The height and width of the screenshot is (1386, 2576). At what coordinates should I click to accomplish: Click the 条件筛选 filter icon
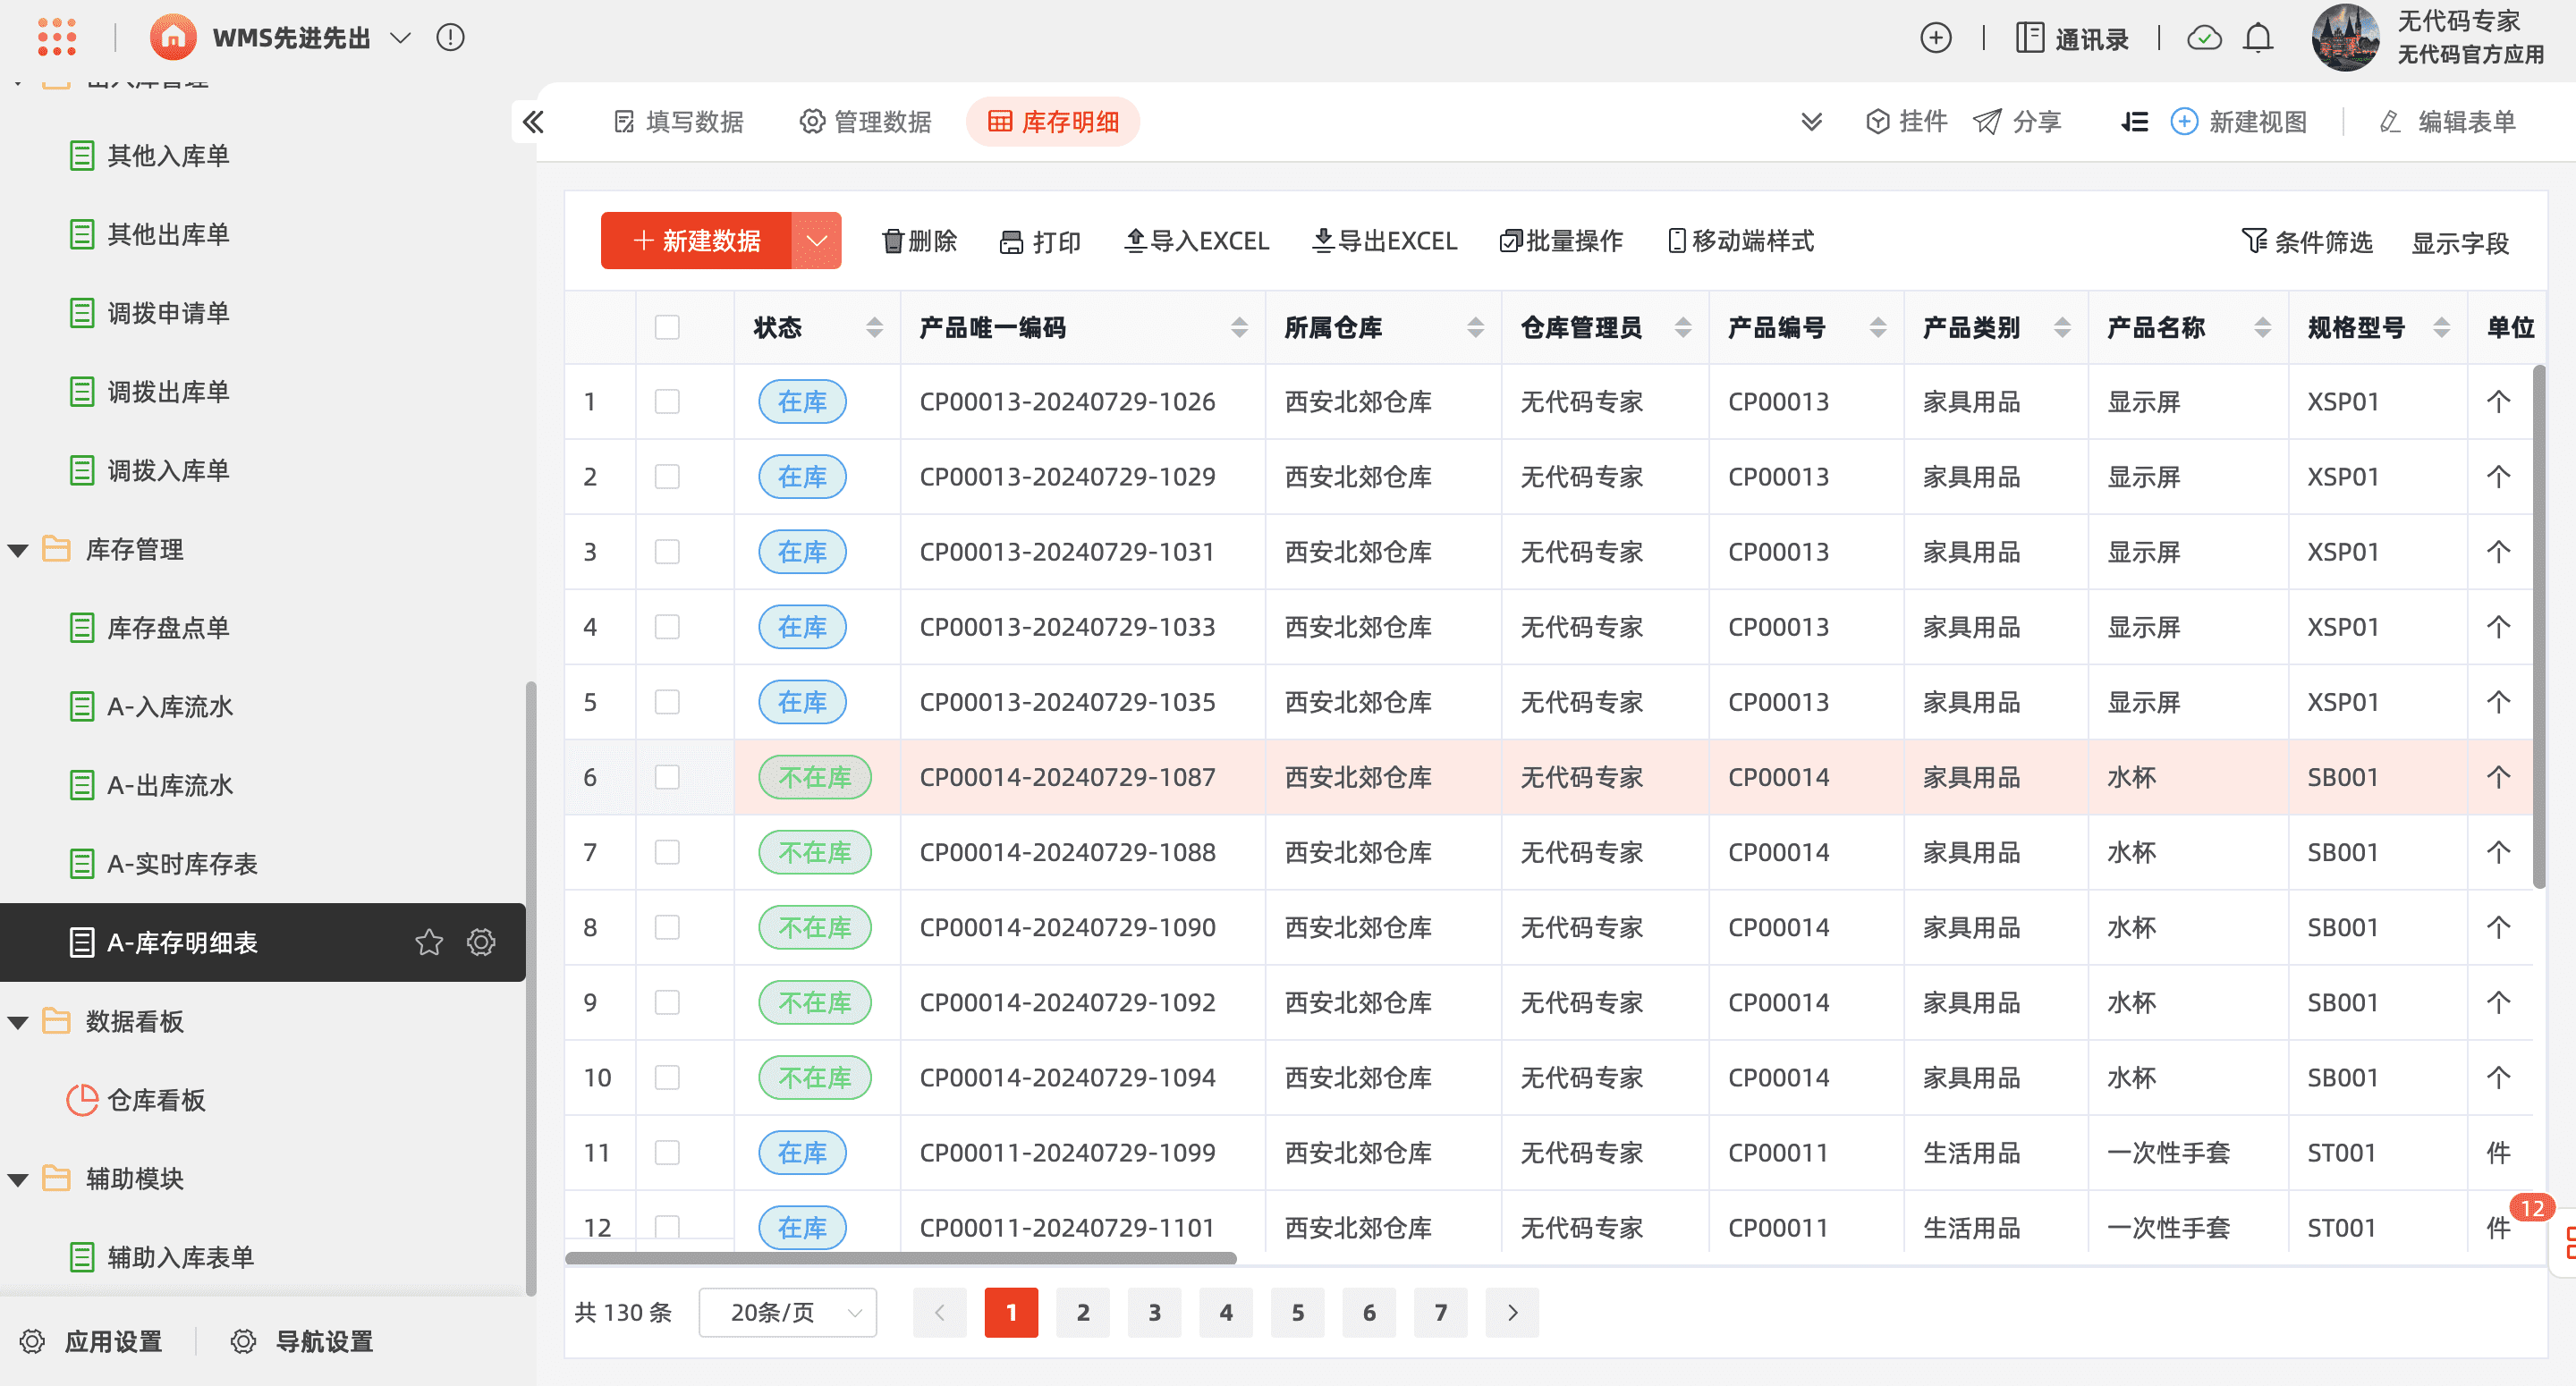coord(2253,241)
